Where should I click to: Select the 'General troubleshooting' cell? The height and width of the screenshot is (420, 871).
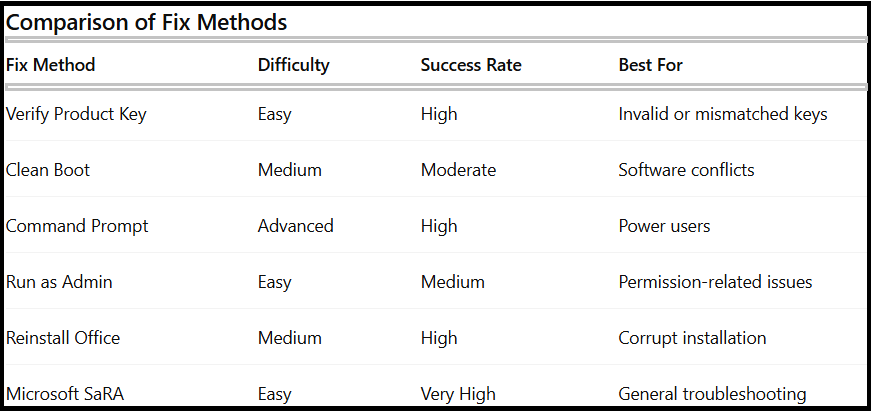pyautogui.click(x=712, y=394)
